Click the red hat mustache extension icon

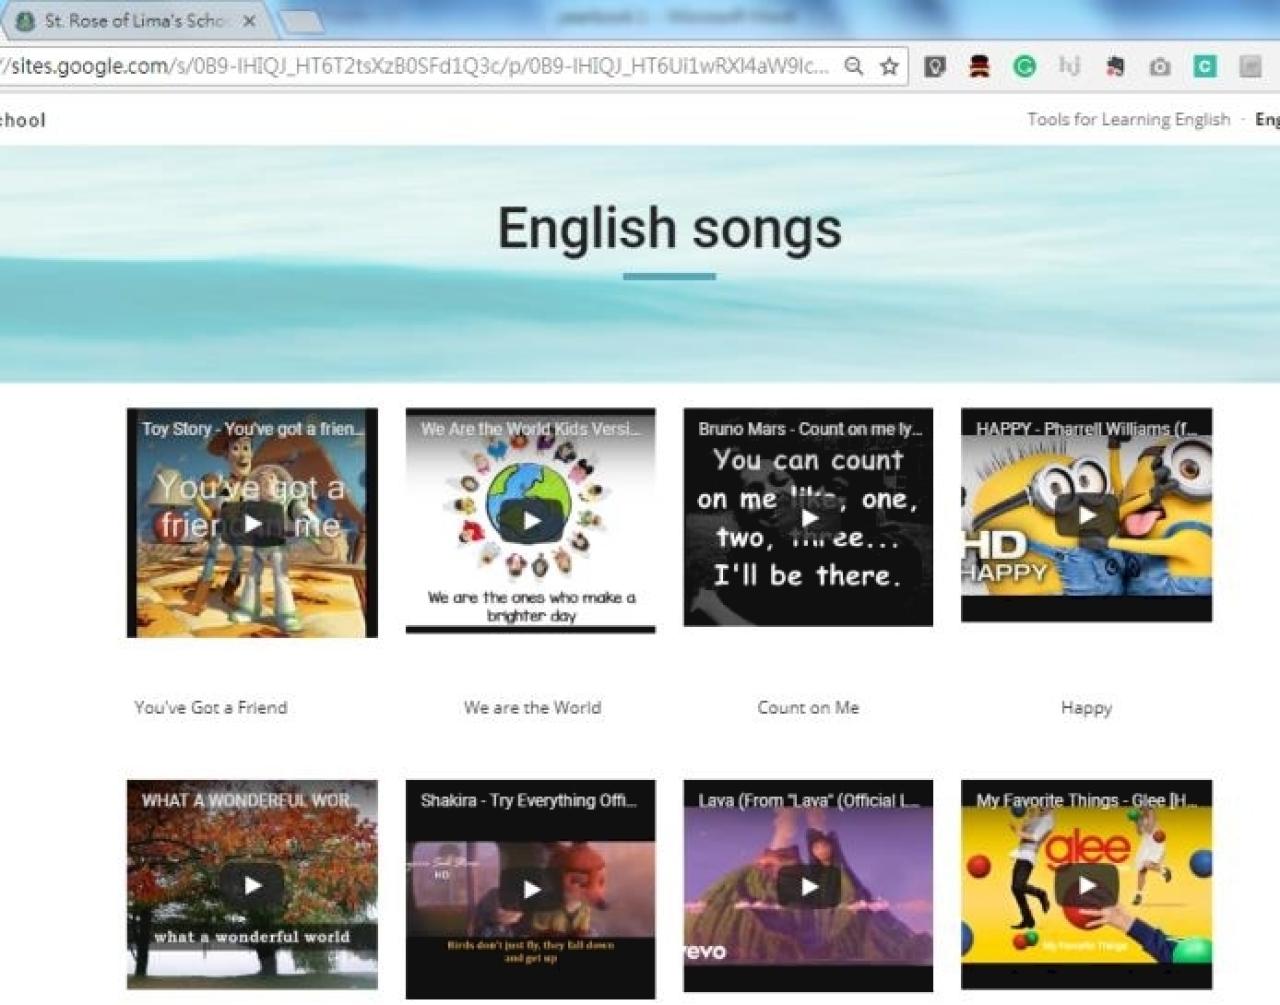(979, 66)
